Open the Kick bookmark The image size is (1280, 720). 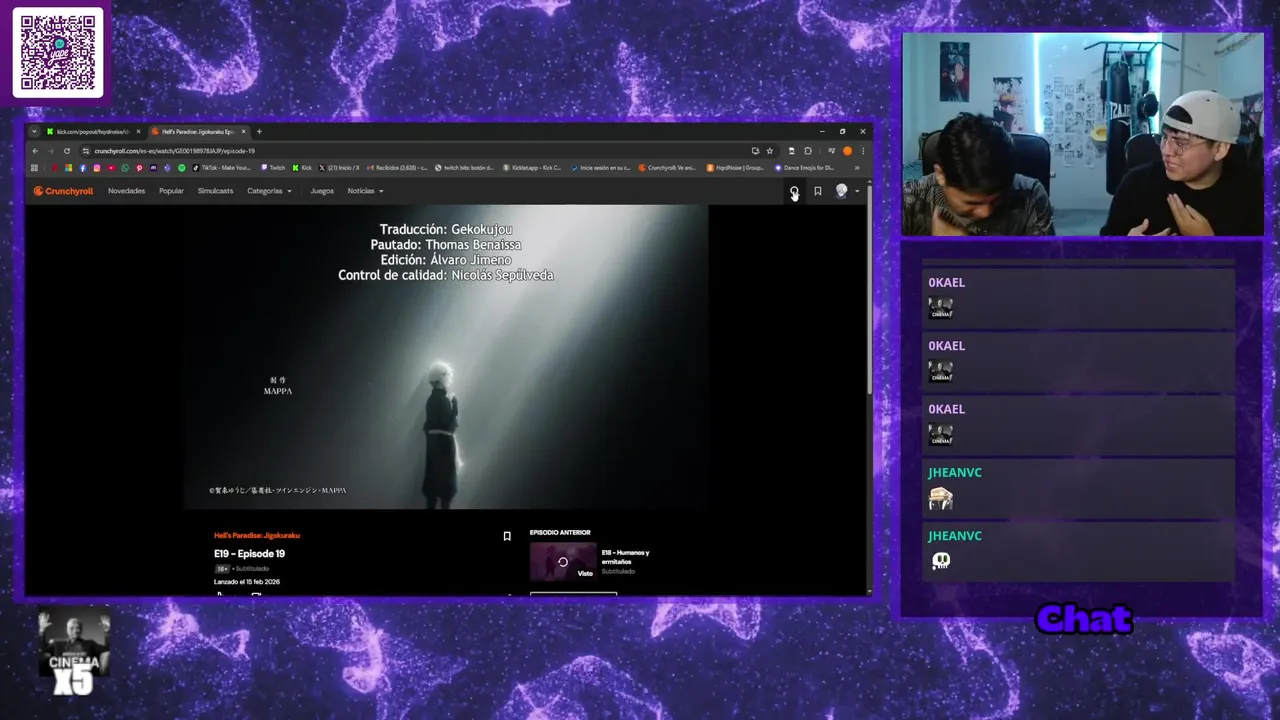pos(302,168)
